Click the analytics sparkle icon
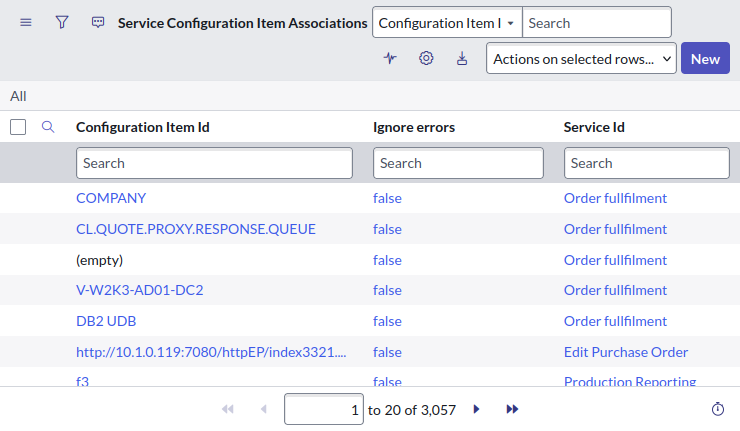 point(390,58)
